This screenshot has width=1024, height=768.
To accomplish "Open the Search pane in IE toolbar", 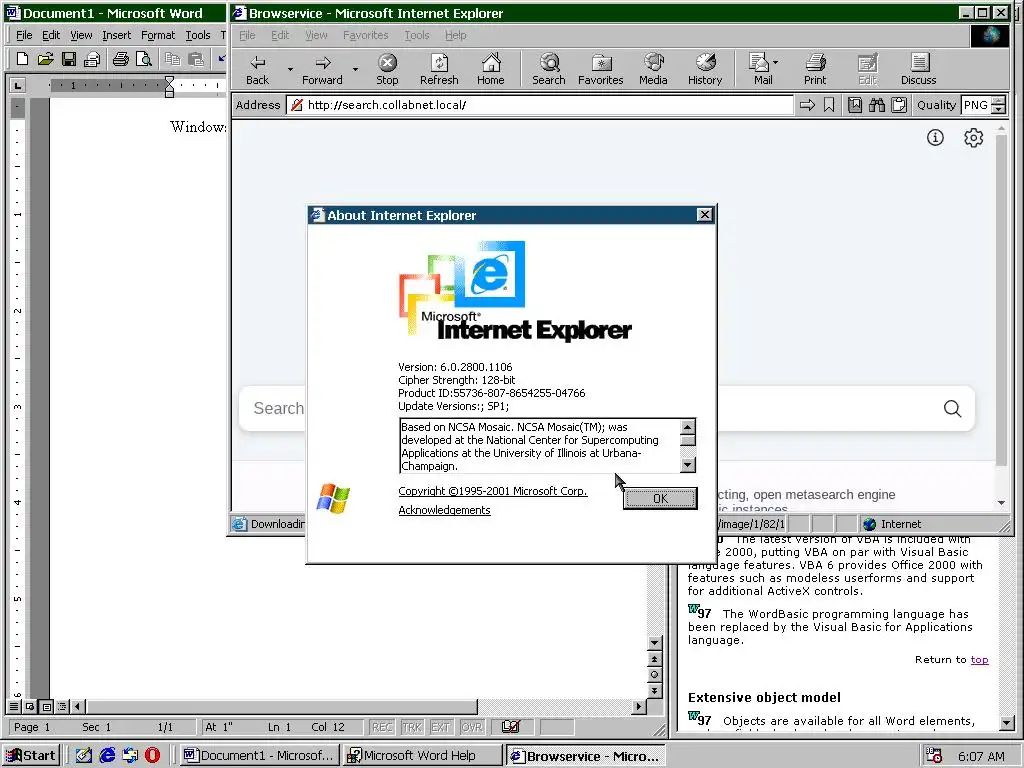I will tap(549, 70).
